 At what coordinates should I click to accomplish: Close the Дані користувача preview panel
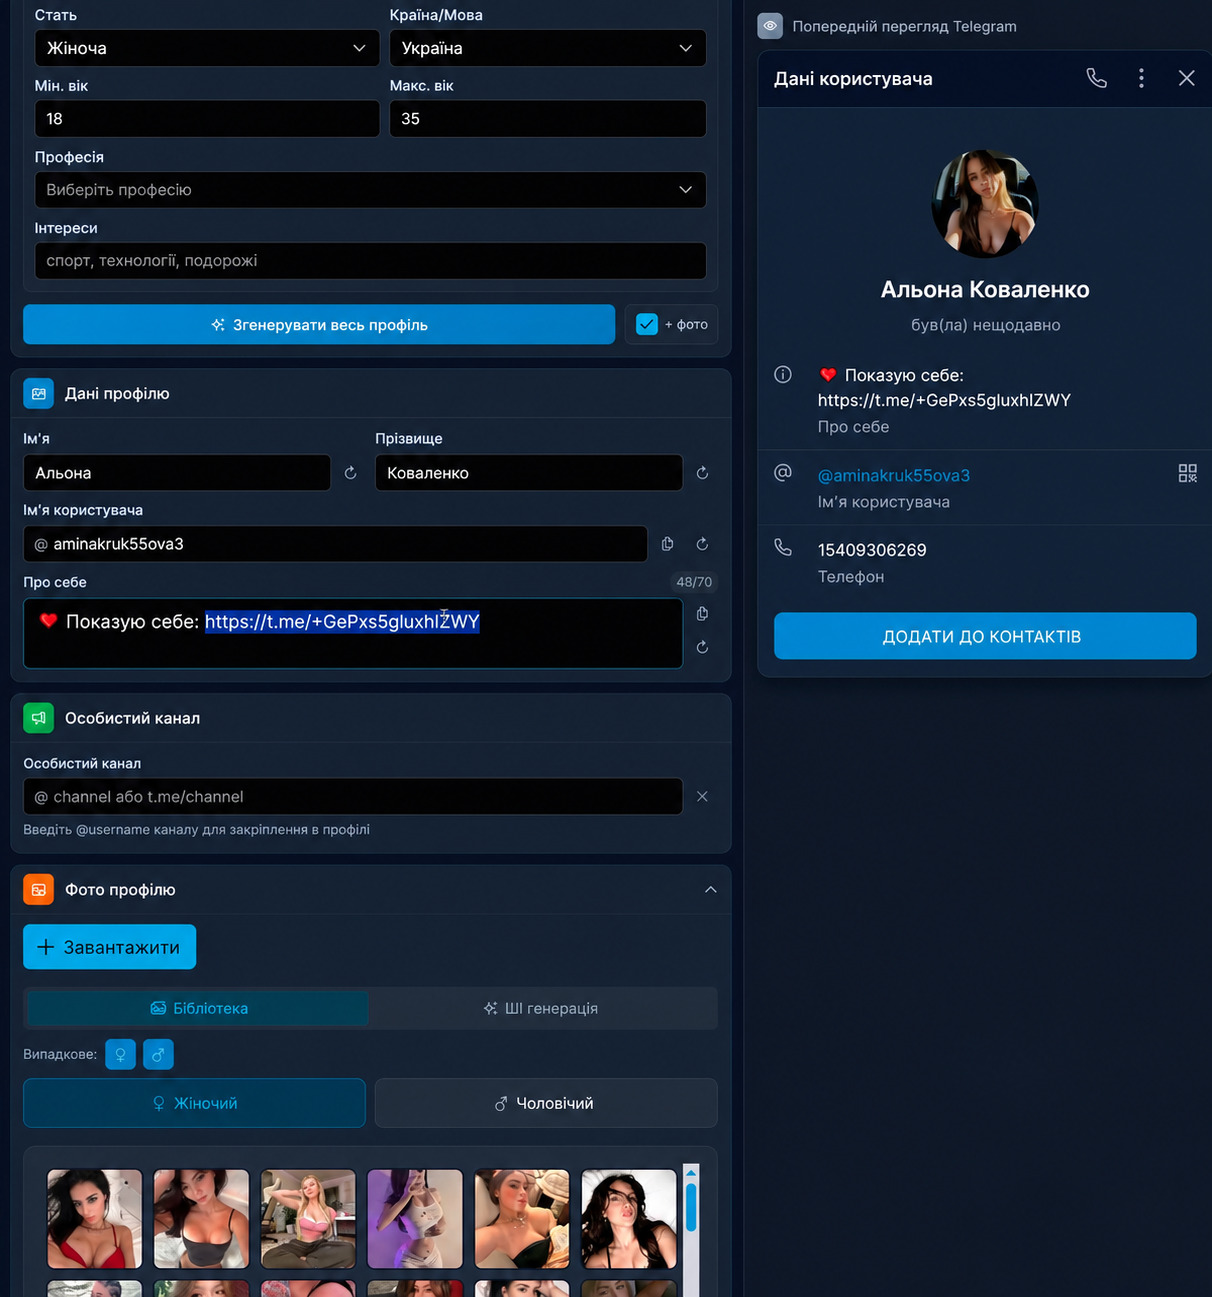[x=1186, y=78]
